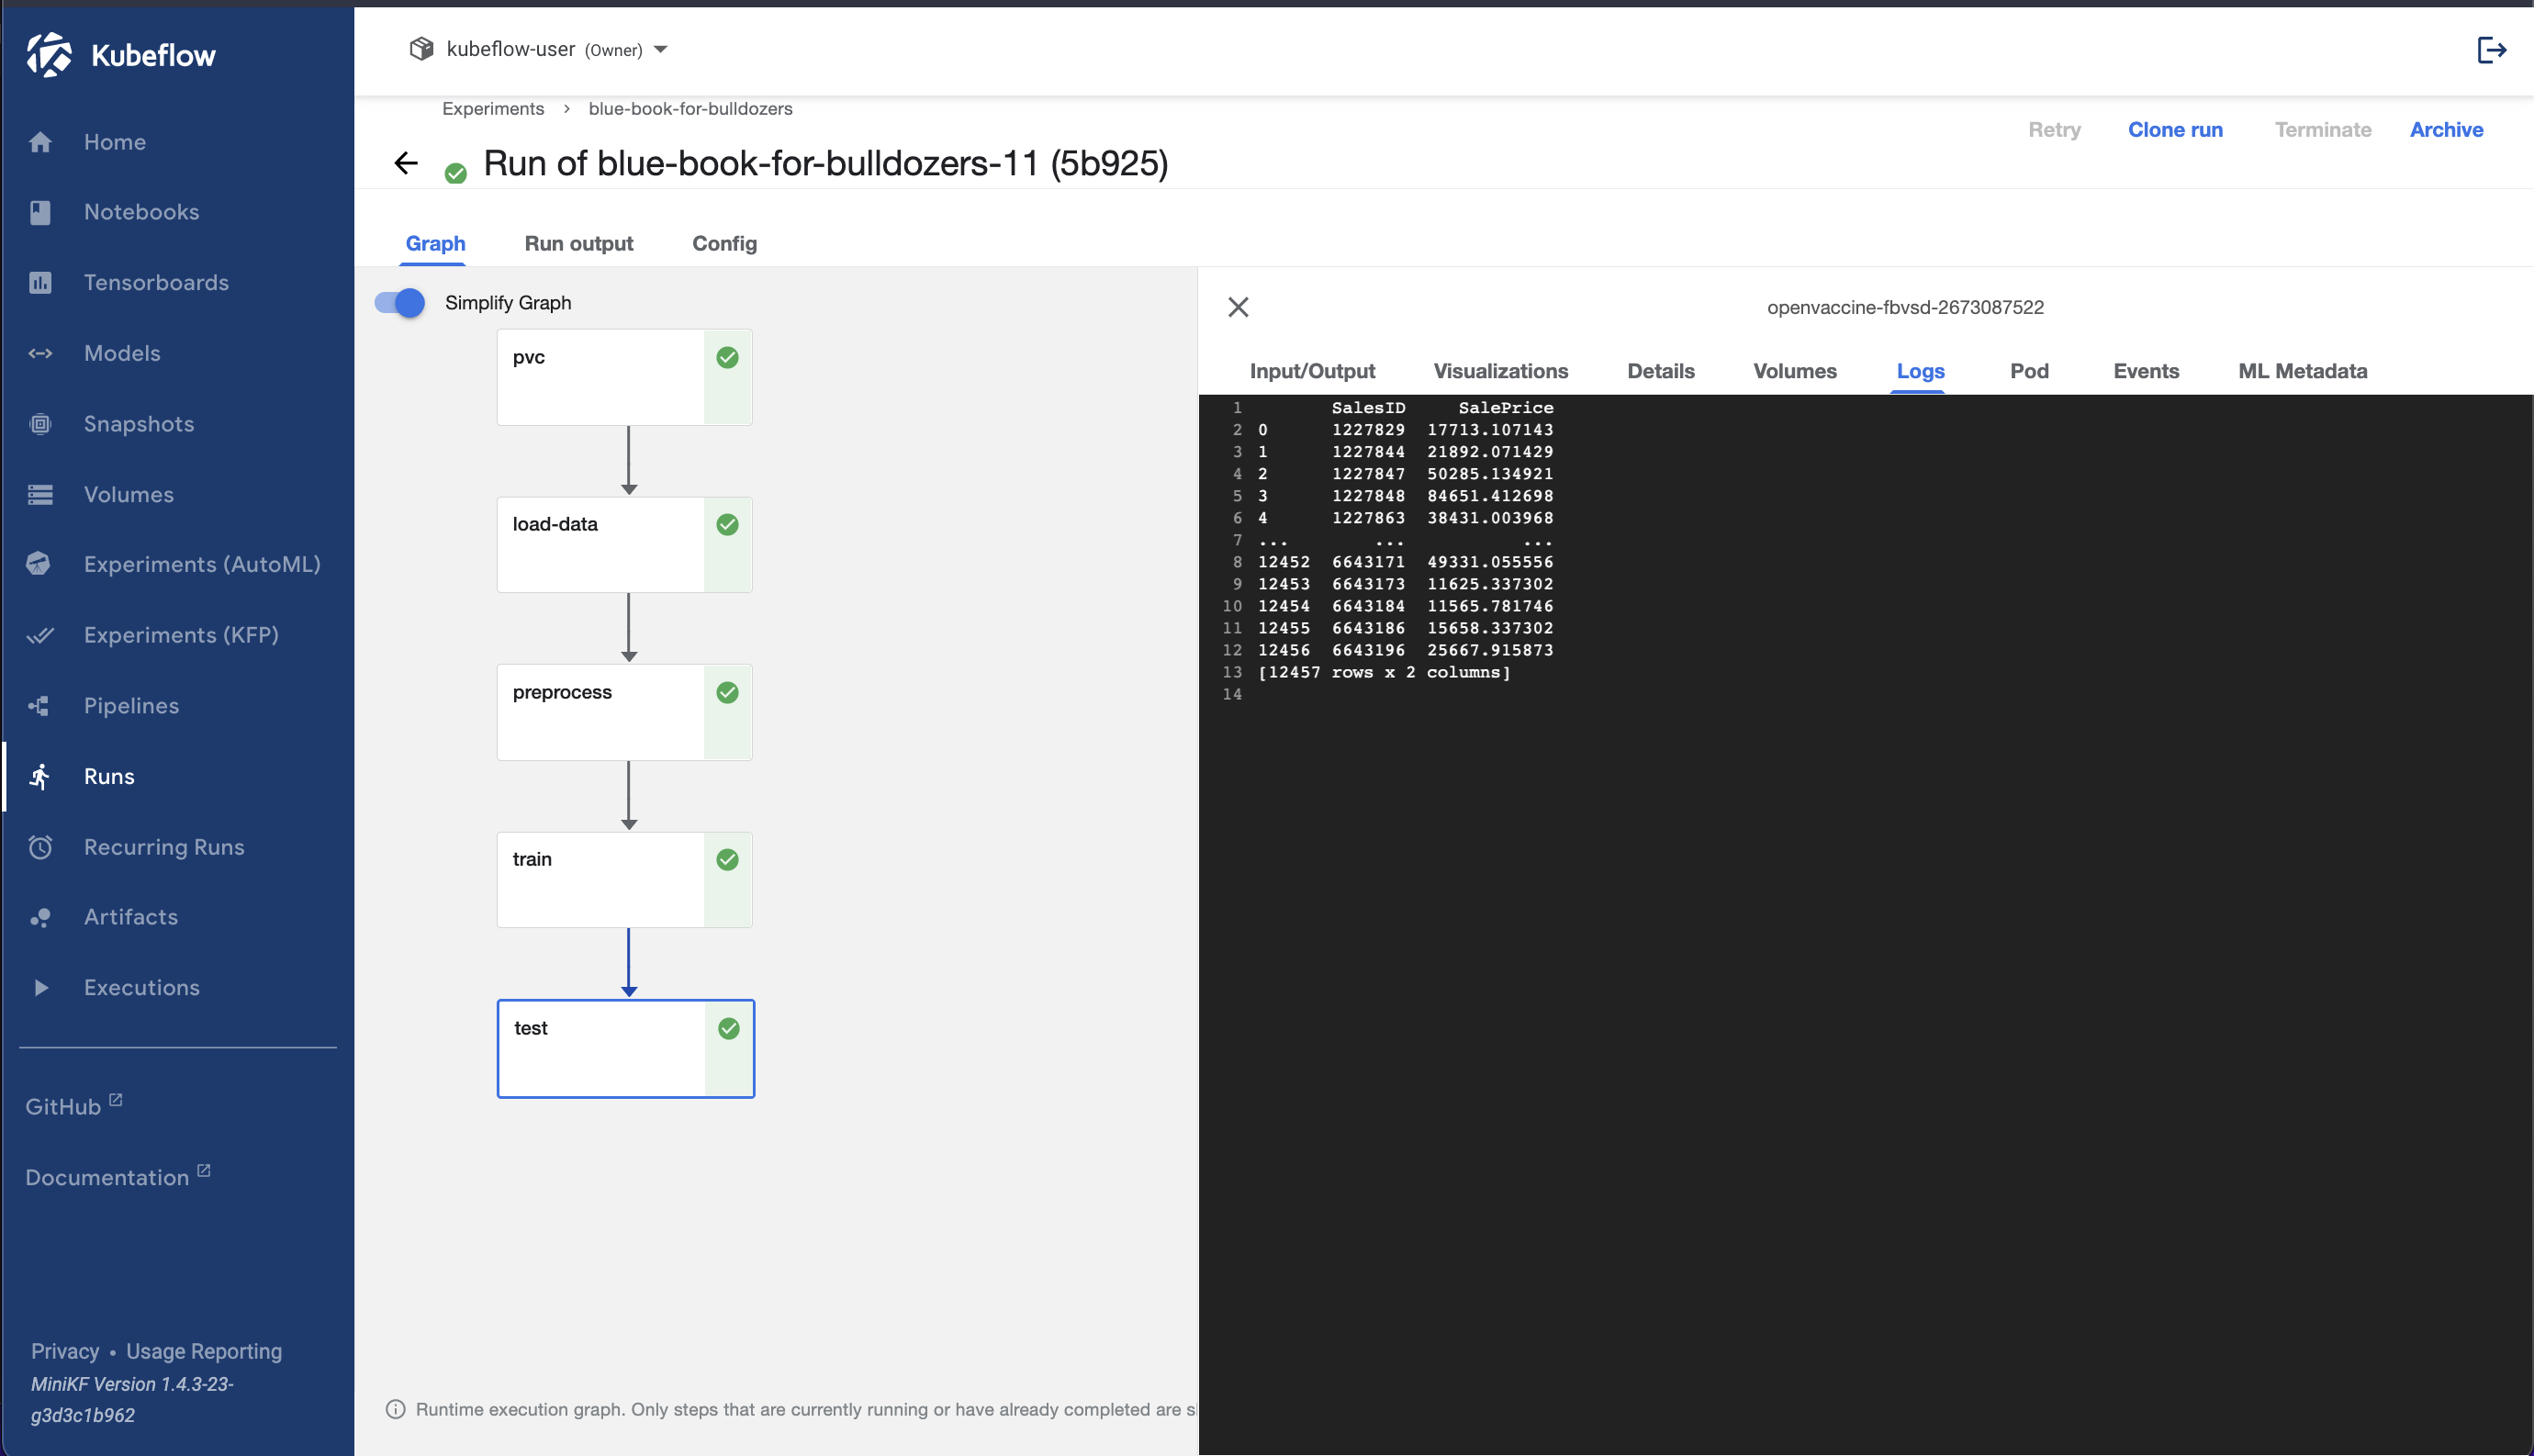
Task: Open the Config tab
Action: tap(724, 243)
